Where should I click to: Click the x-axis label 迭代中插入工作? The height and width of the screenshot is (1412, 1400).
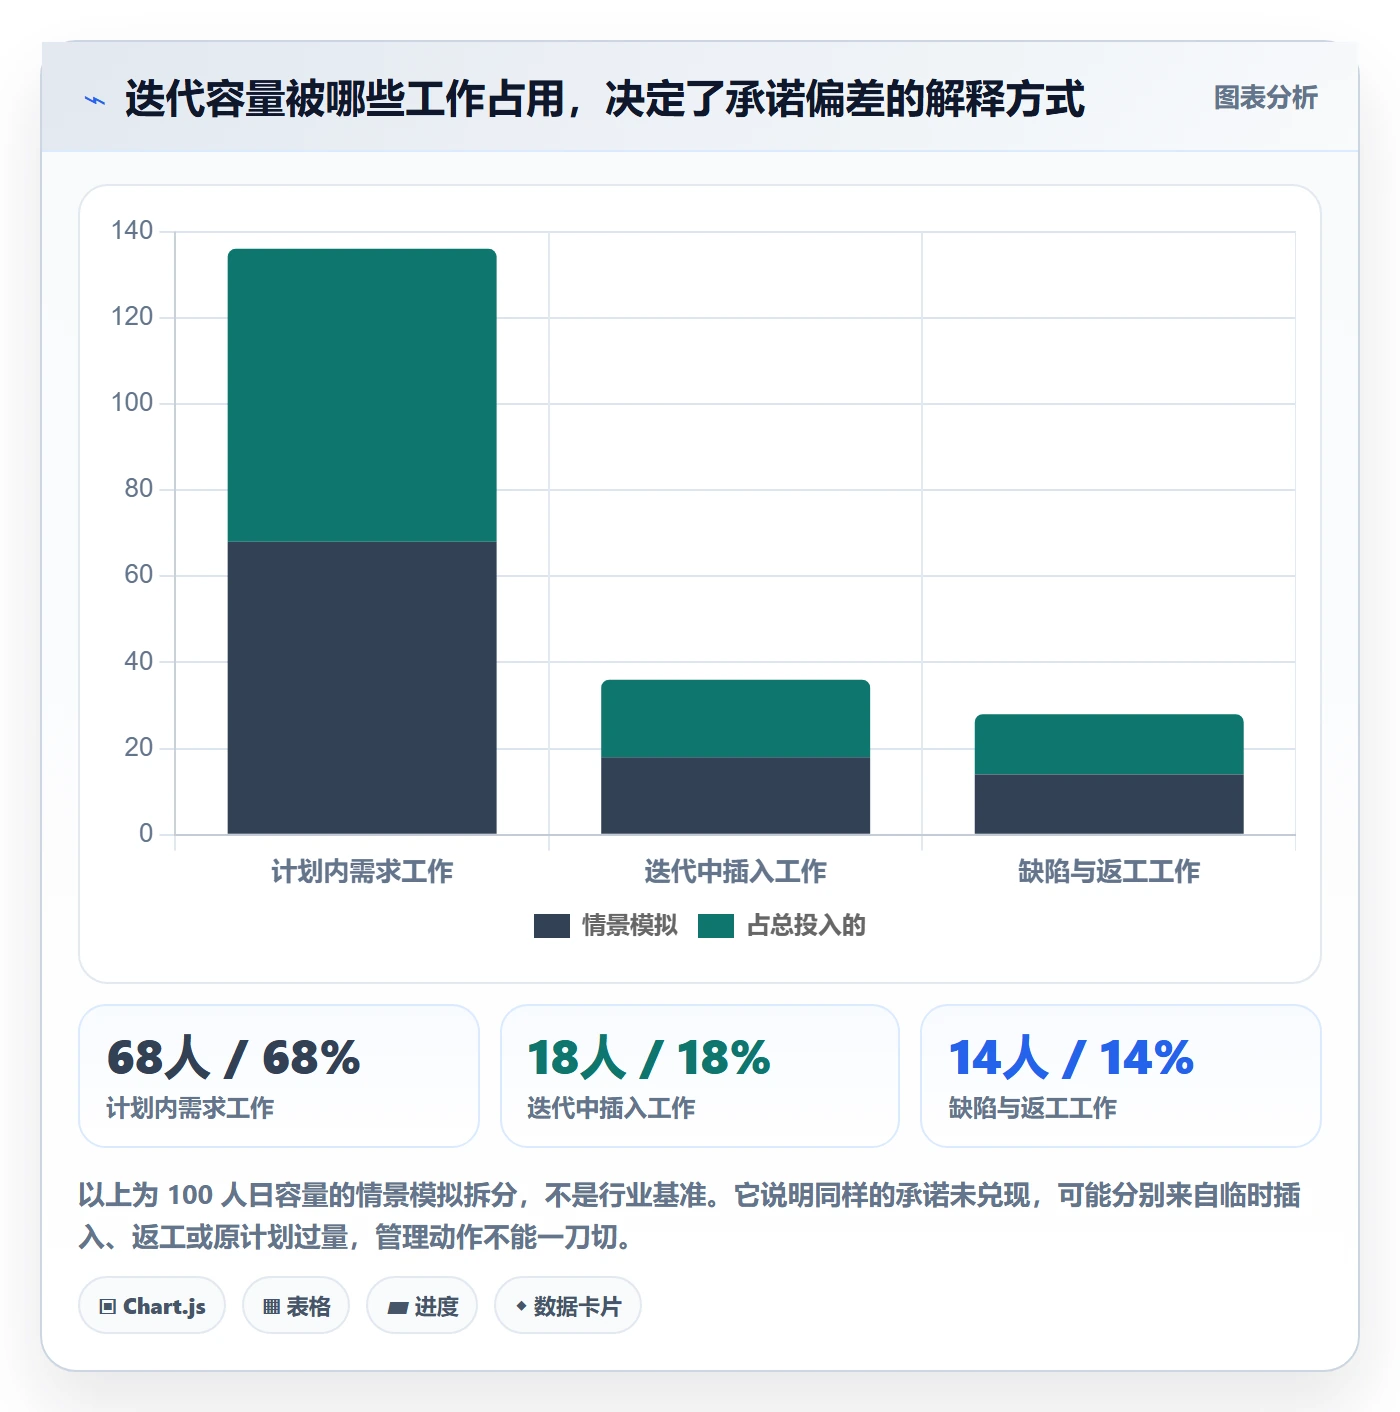(x=735, y=872)
